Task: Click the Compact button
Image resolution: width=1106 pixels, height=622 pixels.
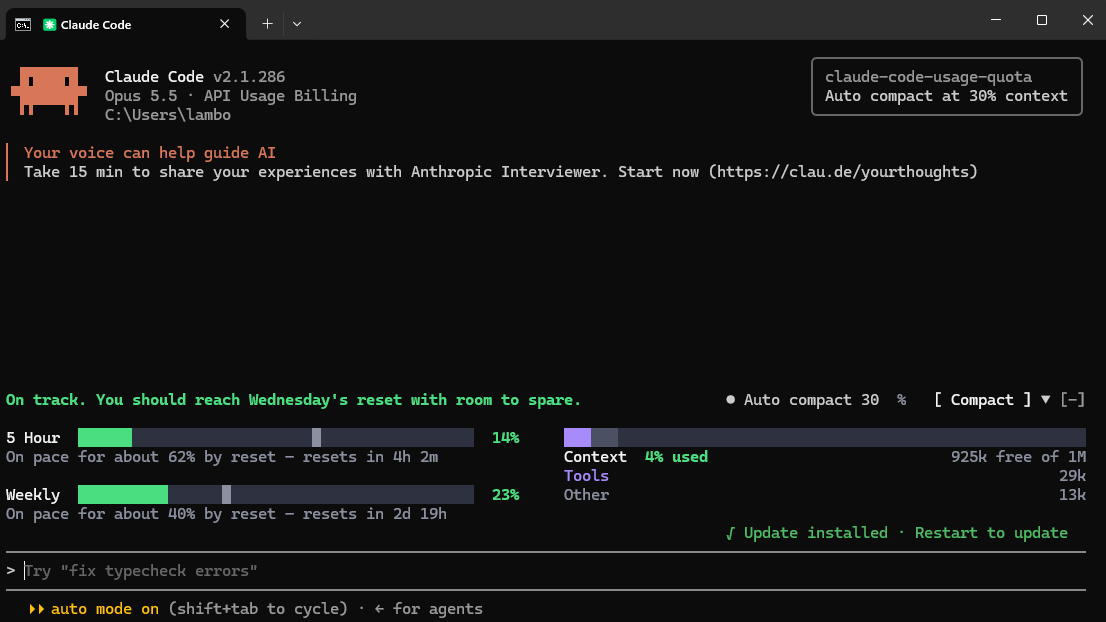Action: click(x=982, y=400)
